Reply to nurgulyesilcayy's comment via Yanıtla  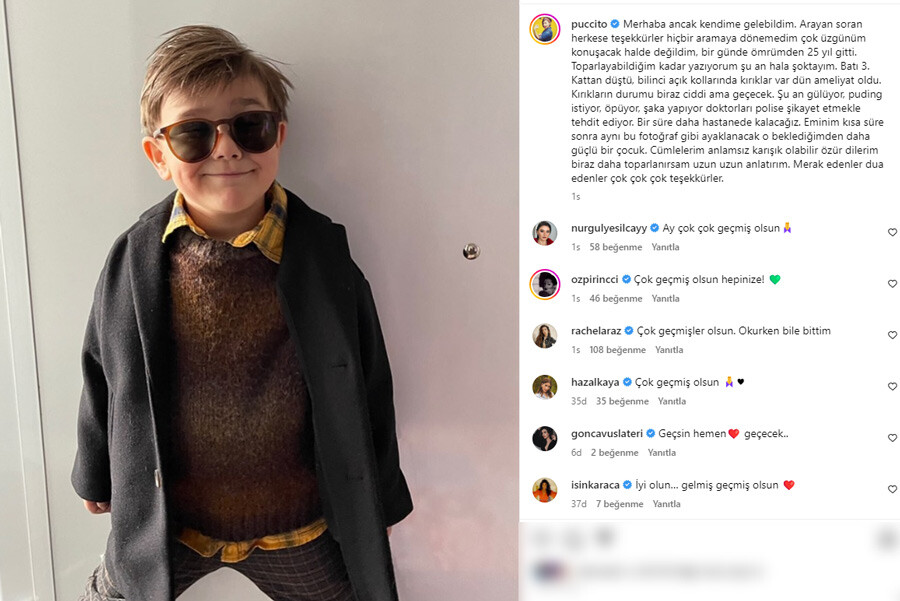point(665,247)
